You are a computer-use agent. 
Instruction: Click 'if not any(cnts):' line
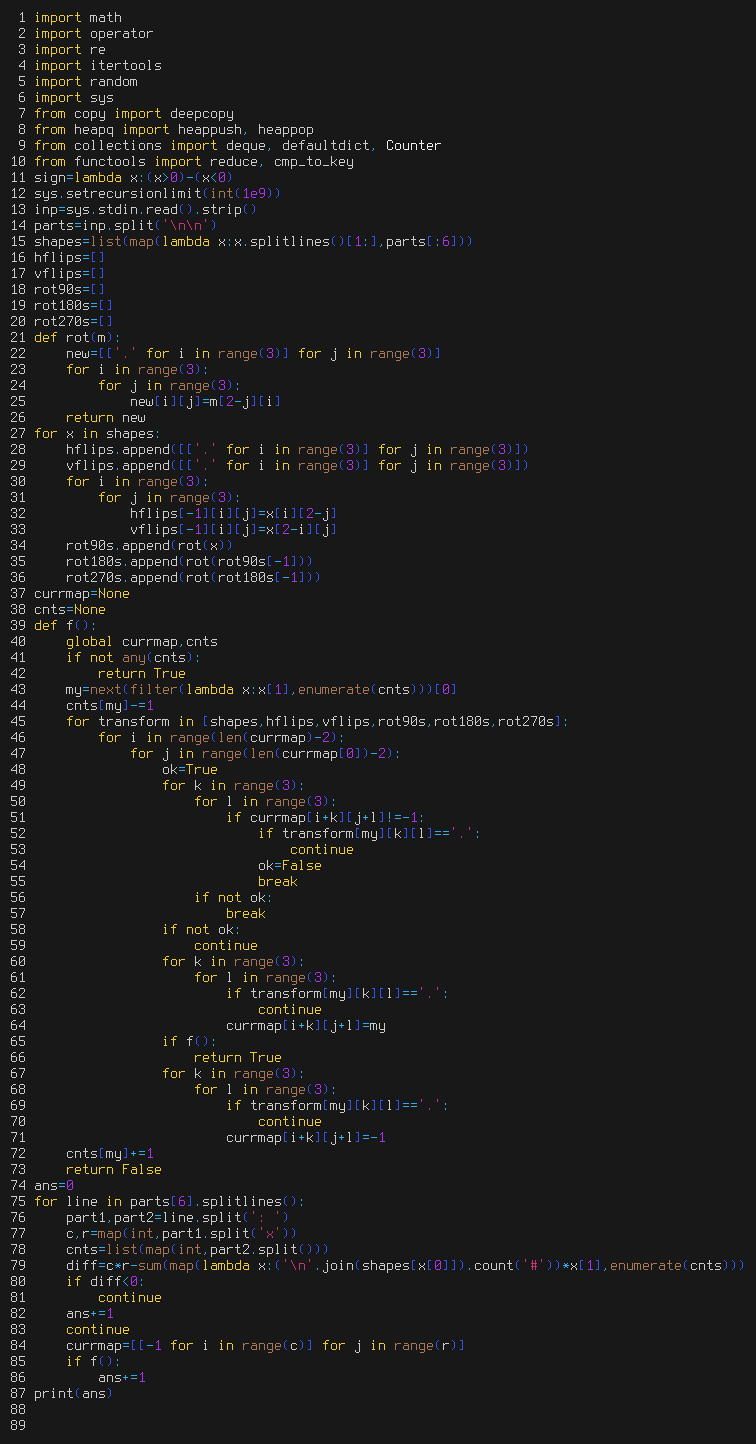134,657
